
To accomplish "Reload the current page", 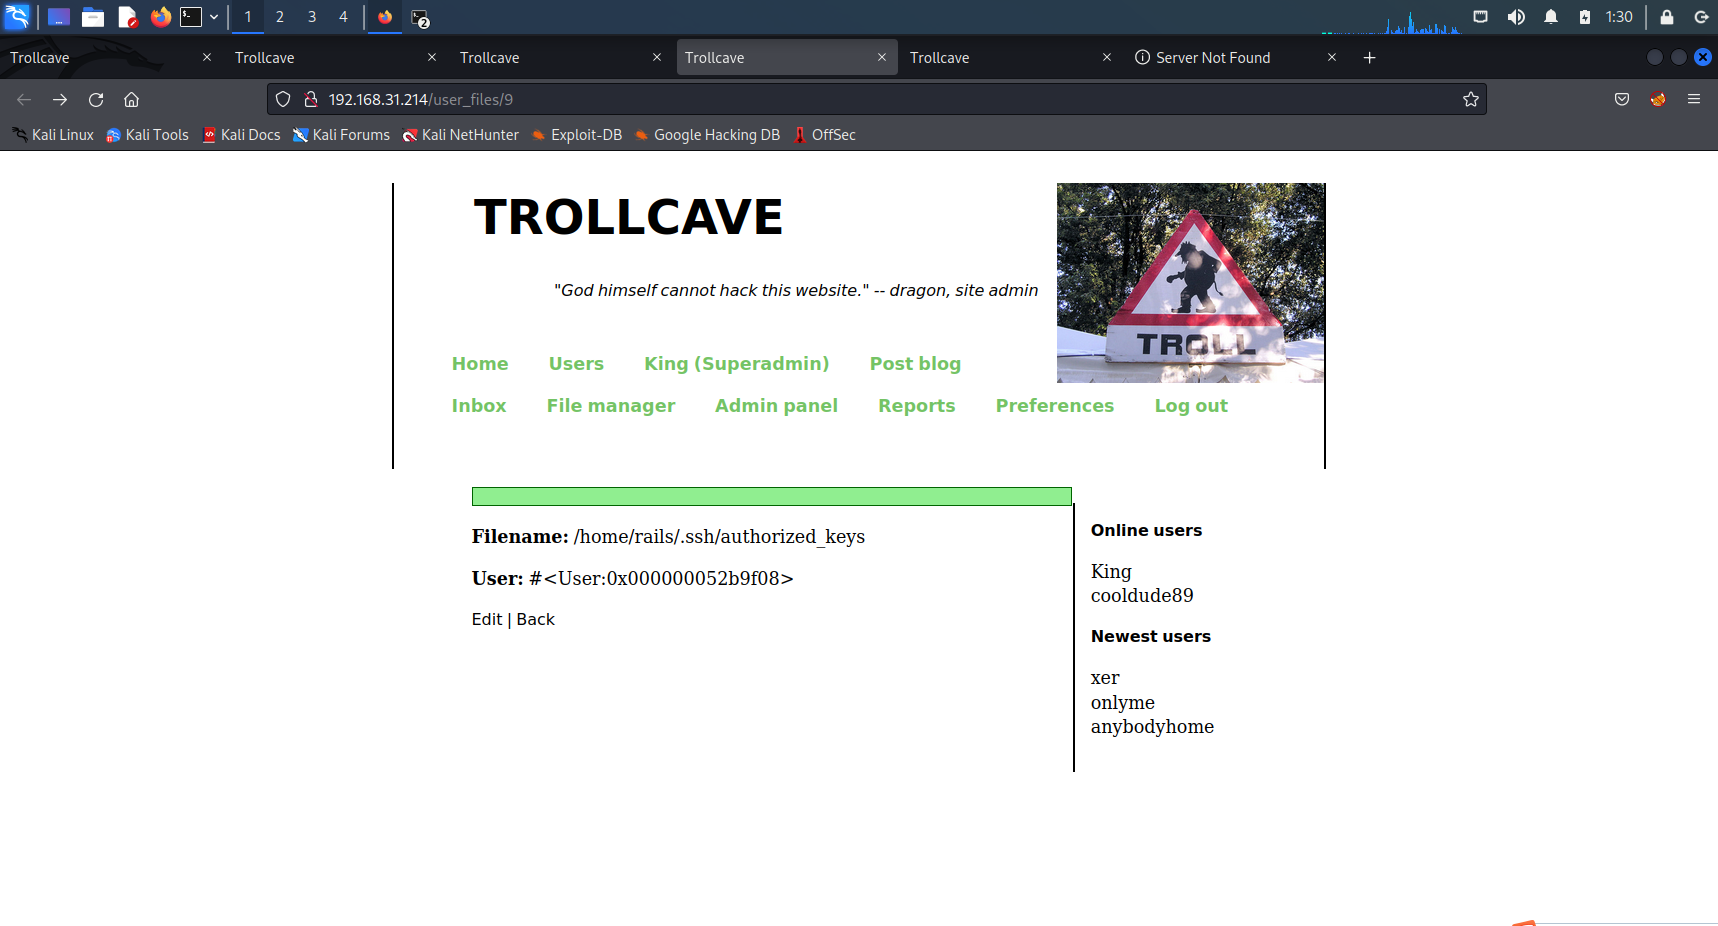I will point(96,99).
